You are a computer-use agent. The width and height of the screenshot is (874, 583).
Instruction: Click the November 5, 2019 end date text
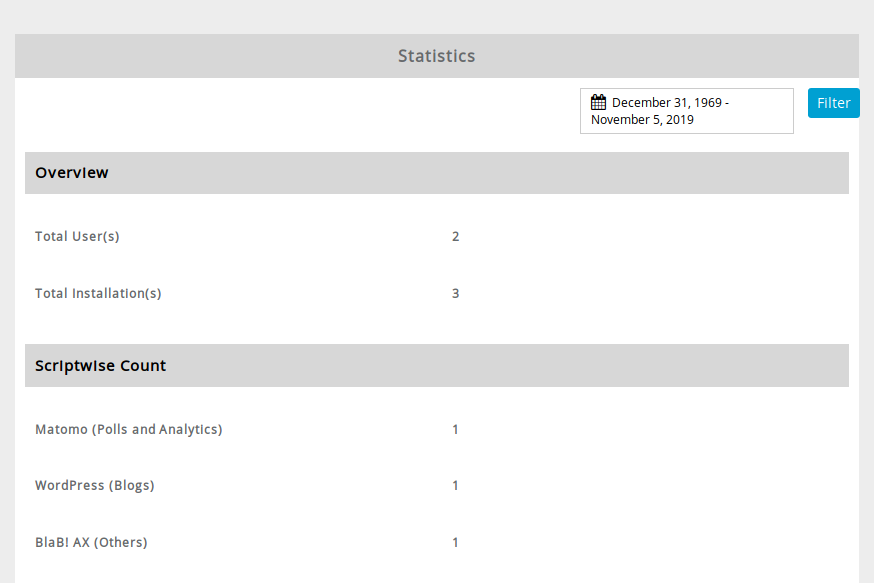coord(642,120)
